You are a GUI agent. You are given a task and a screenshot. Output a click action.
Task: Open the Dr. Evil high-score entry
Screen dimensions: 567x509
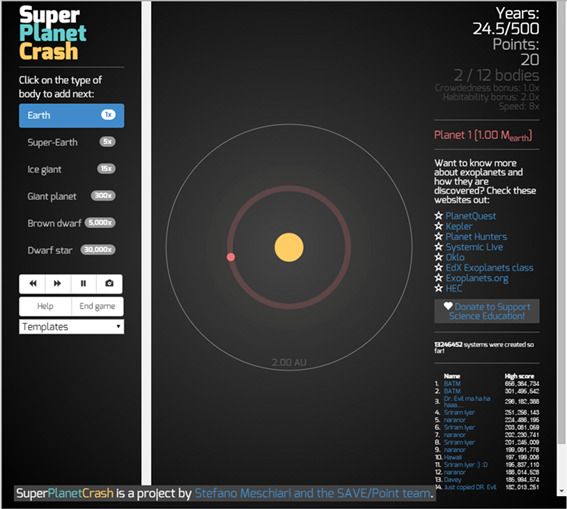pos(467,402)
